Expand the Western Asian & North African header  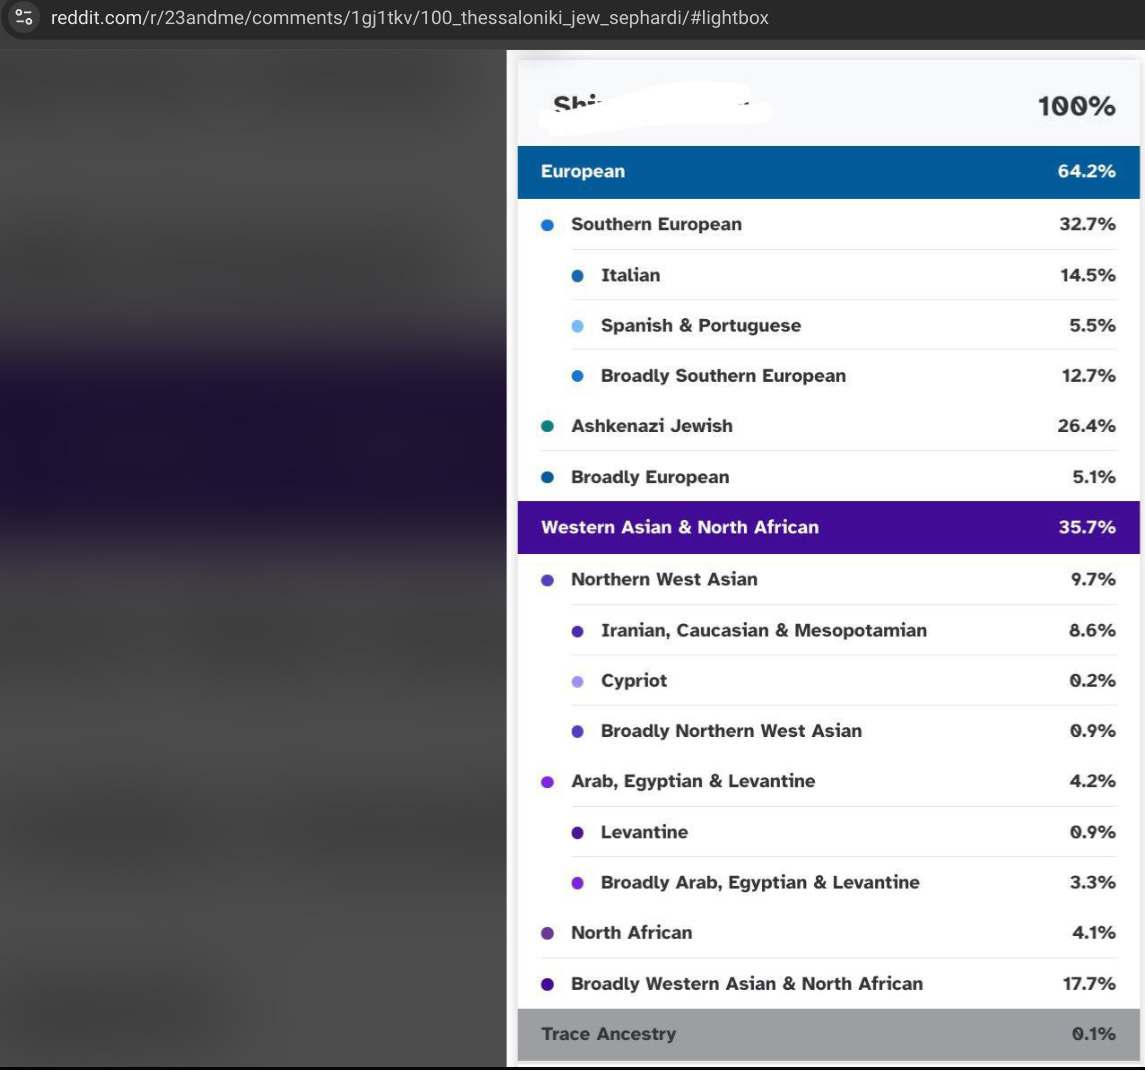click(828, 528)
